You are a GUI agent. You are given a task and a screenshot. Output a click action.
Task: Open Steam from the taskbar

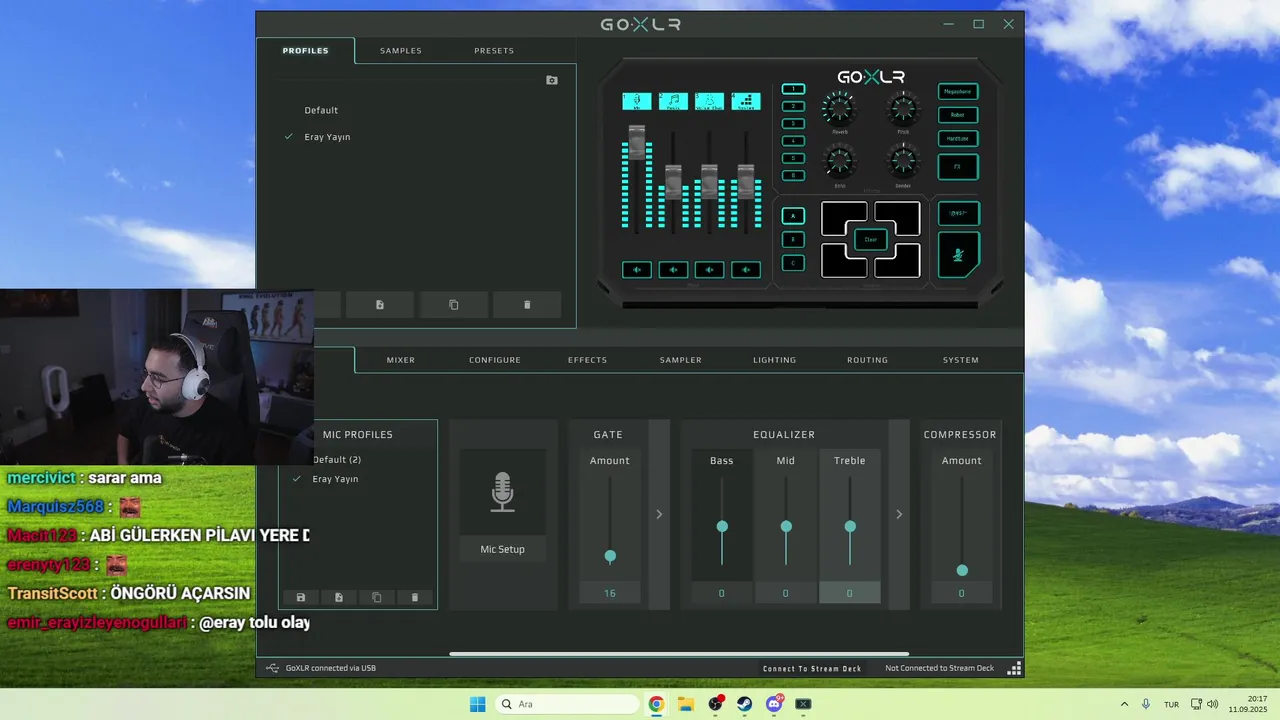(x=745, y=704)
